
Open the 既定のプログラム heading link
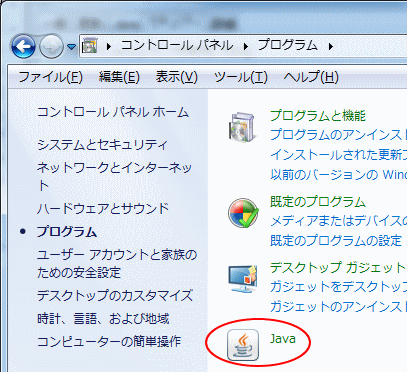(318, 202)
